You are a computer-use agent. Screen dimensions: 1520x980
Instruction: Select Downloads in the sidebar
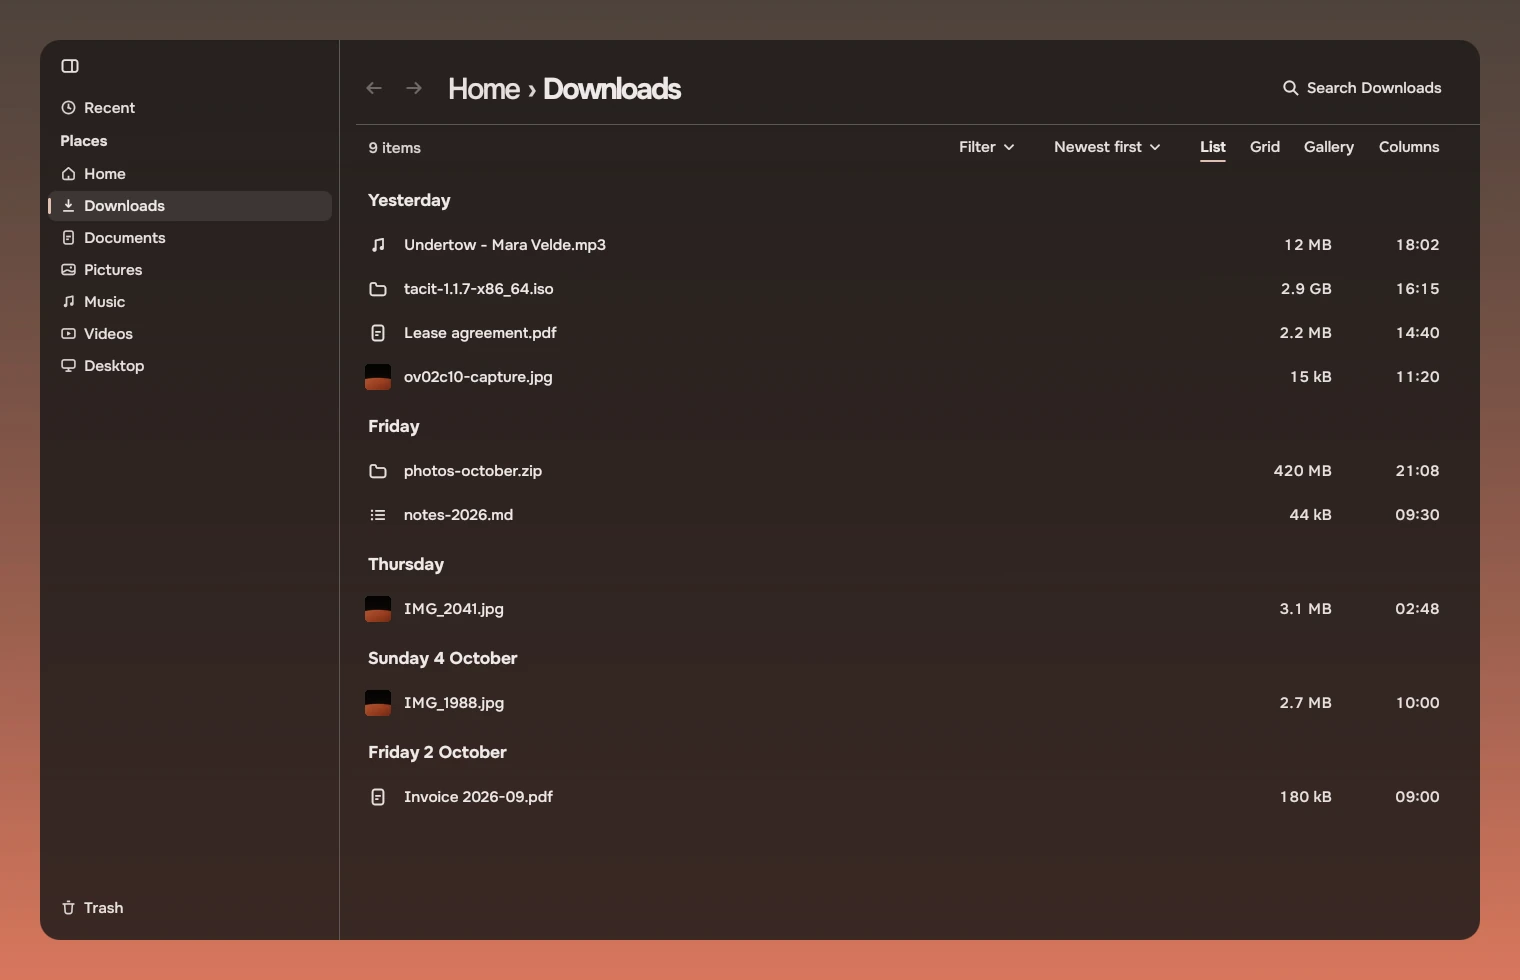(x=190, y=206)
